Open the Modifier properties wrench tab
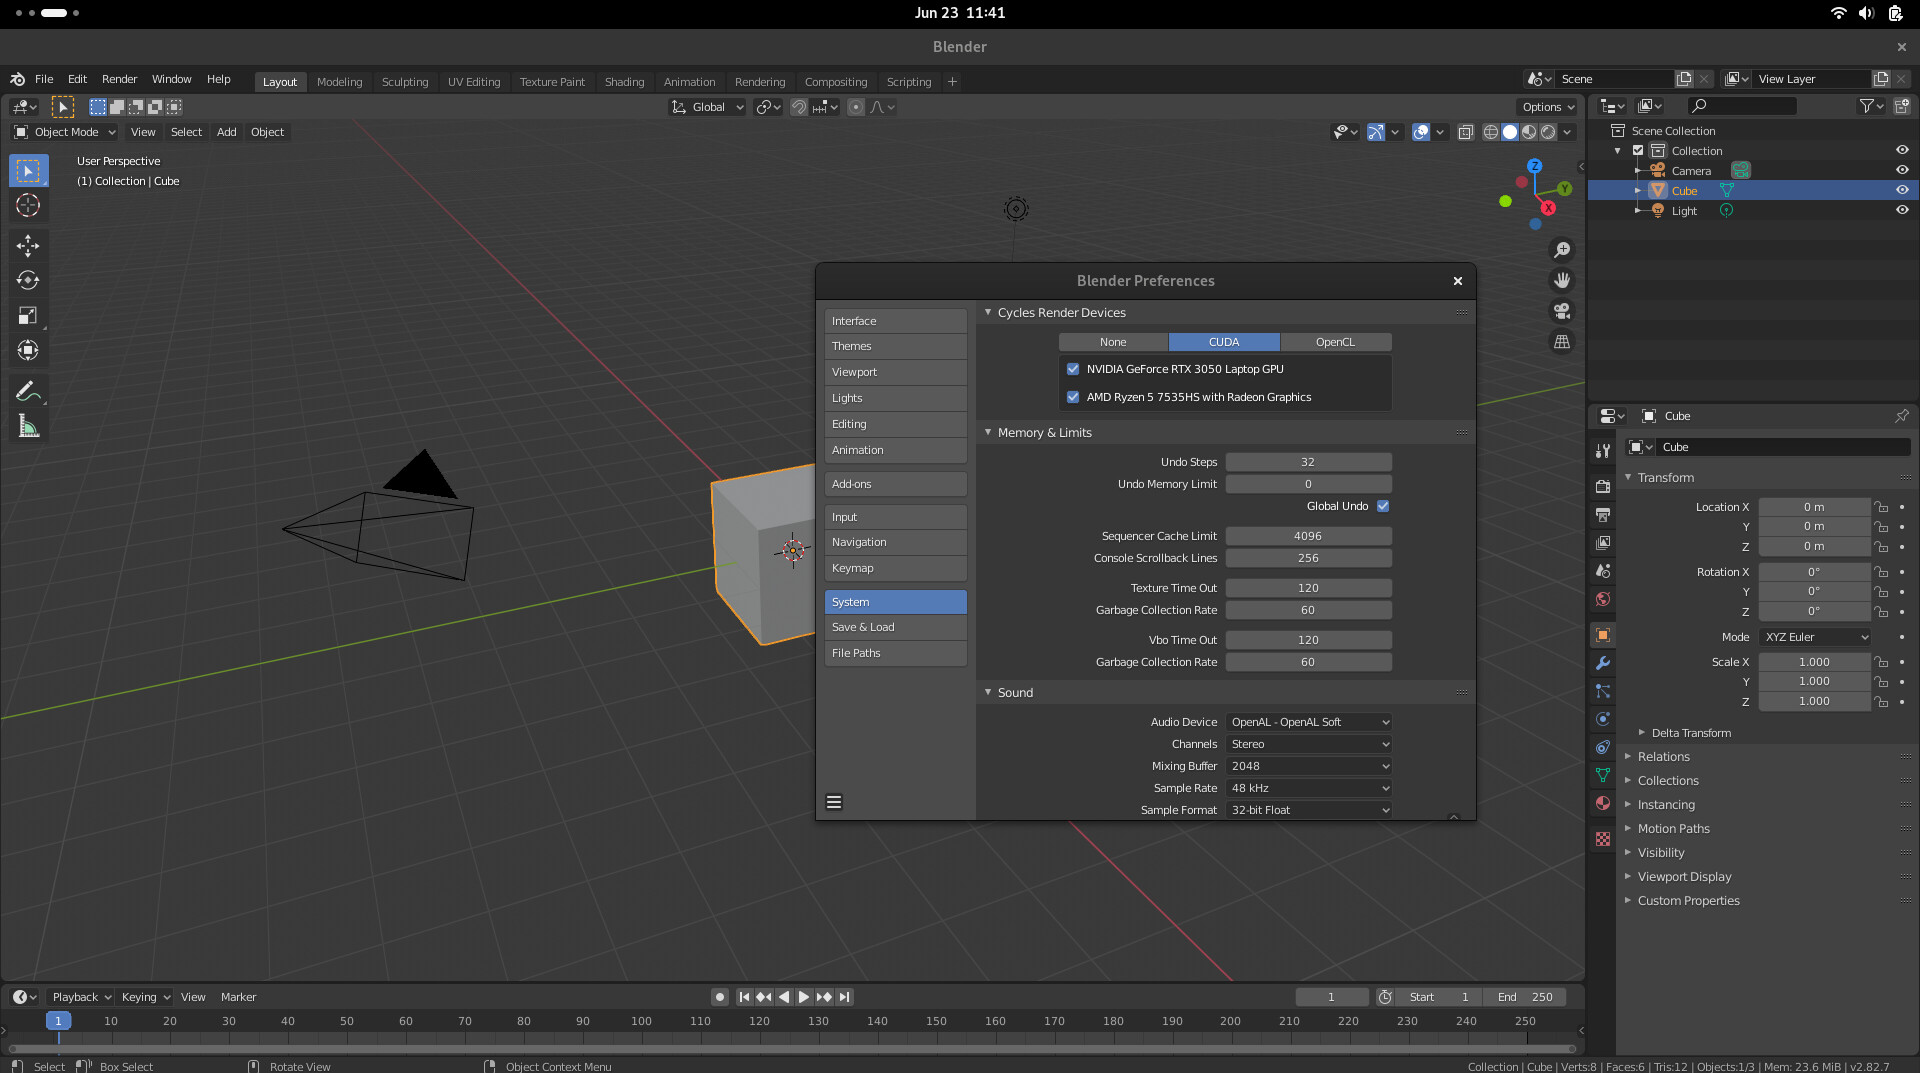 pos(1603,663)
